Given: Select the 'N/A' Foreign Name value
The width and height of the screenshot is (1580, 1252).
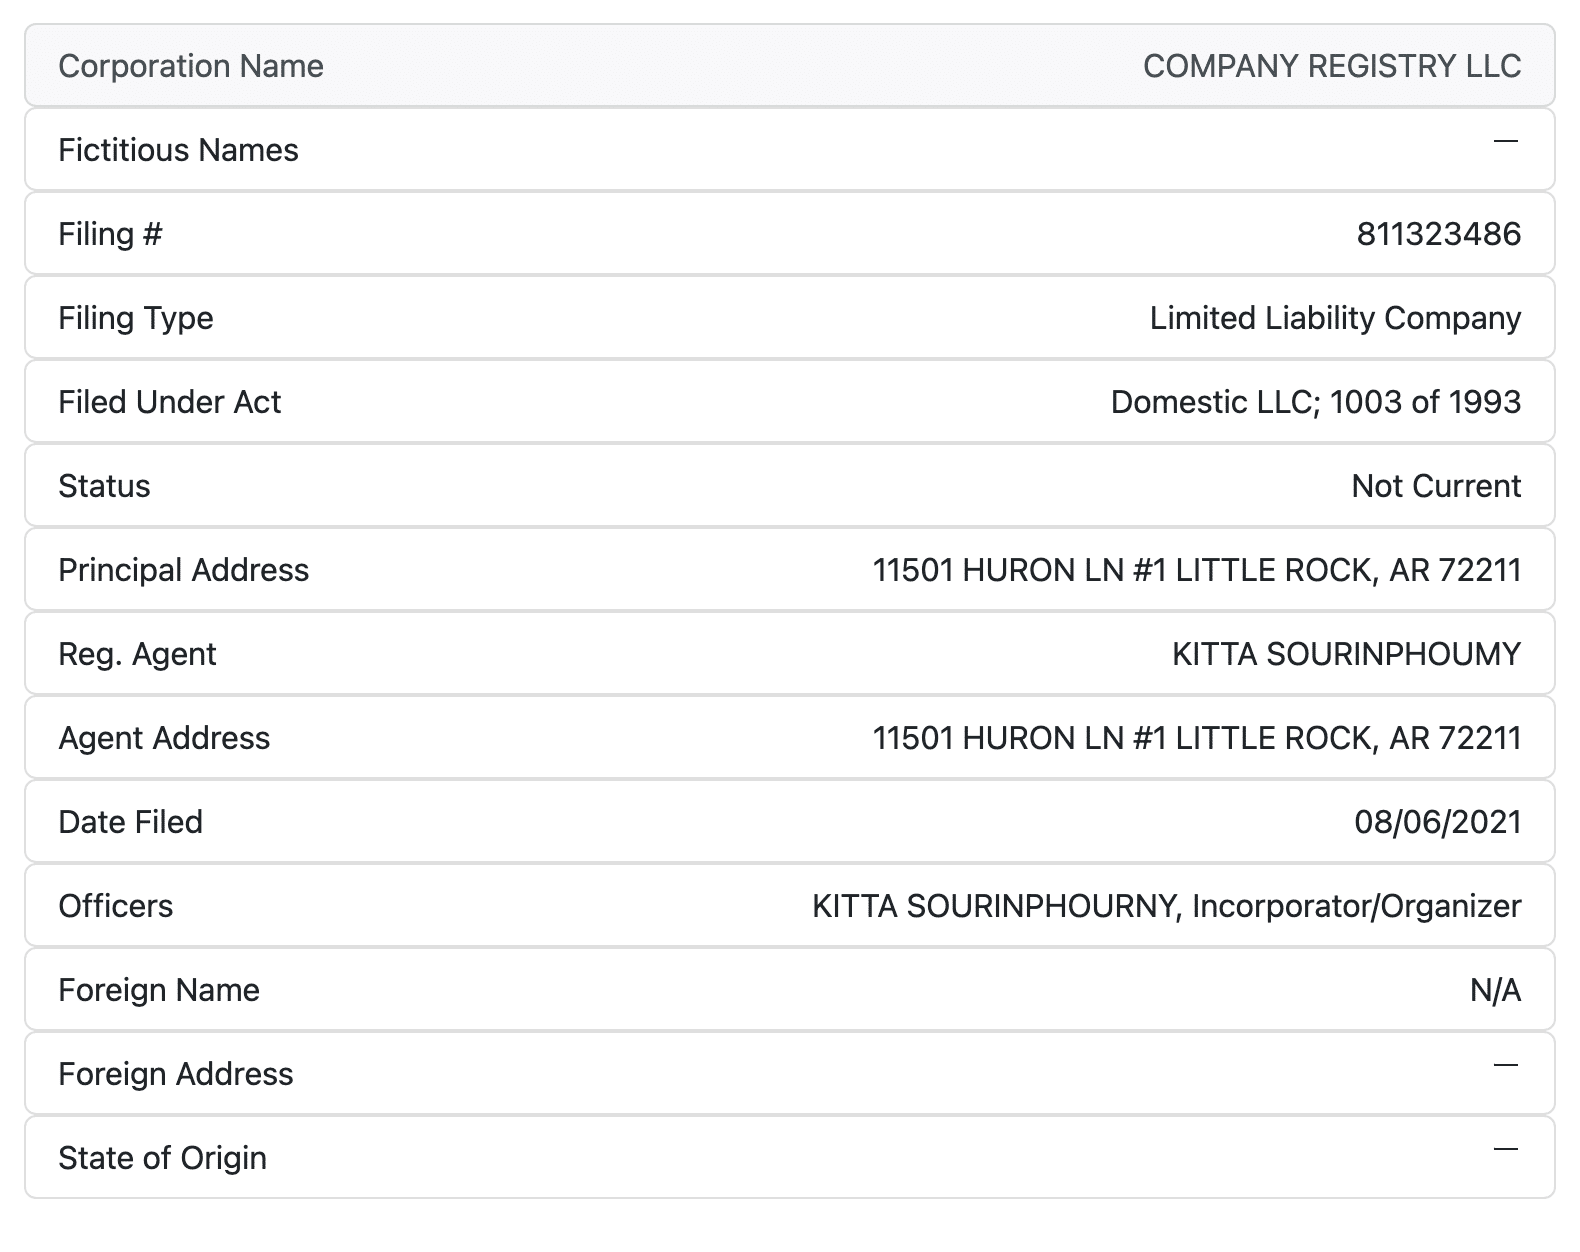Looking at the screenshot, I should click(1495, 990).
